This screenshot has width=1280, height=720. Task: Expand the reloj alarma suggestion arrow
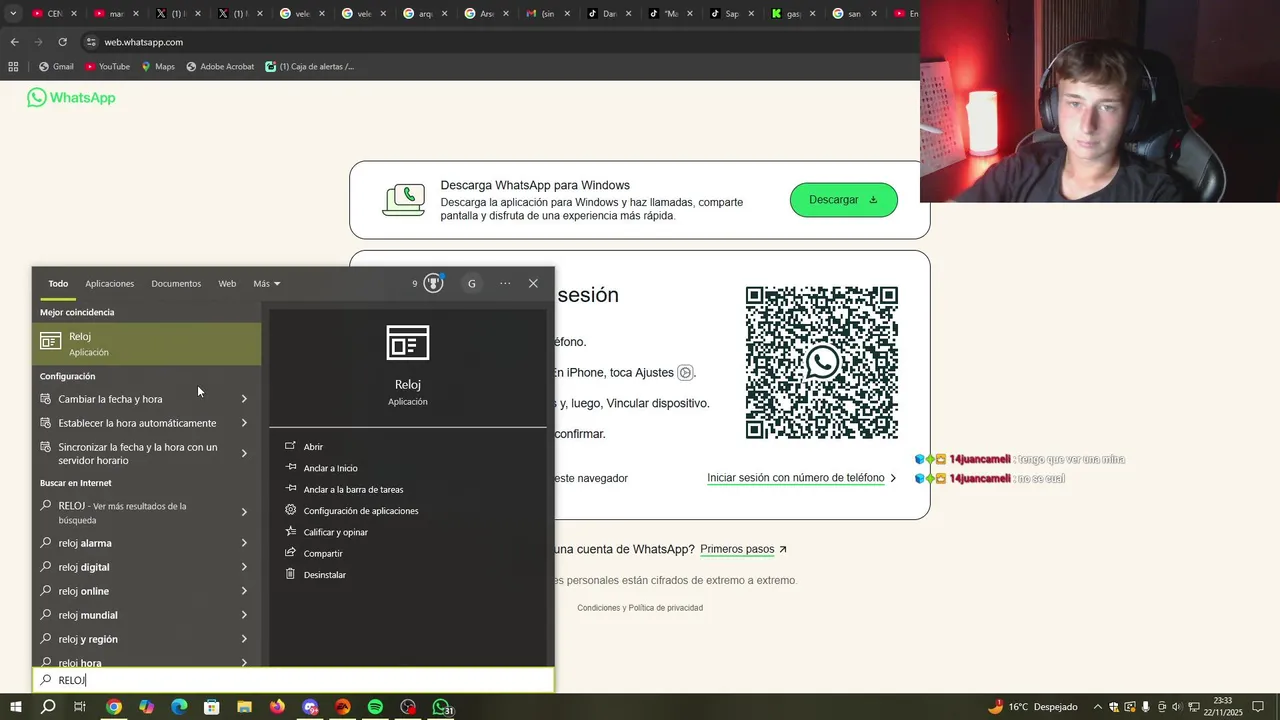click(244, 543)
